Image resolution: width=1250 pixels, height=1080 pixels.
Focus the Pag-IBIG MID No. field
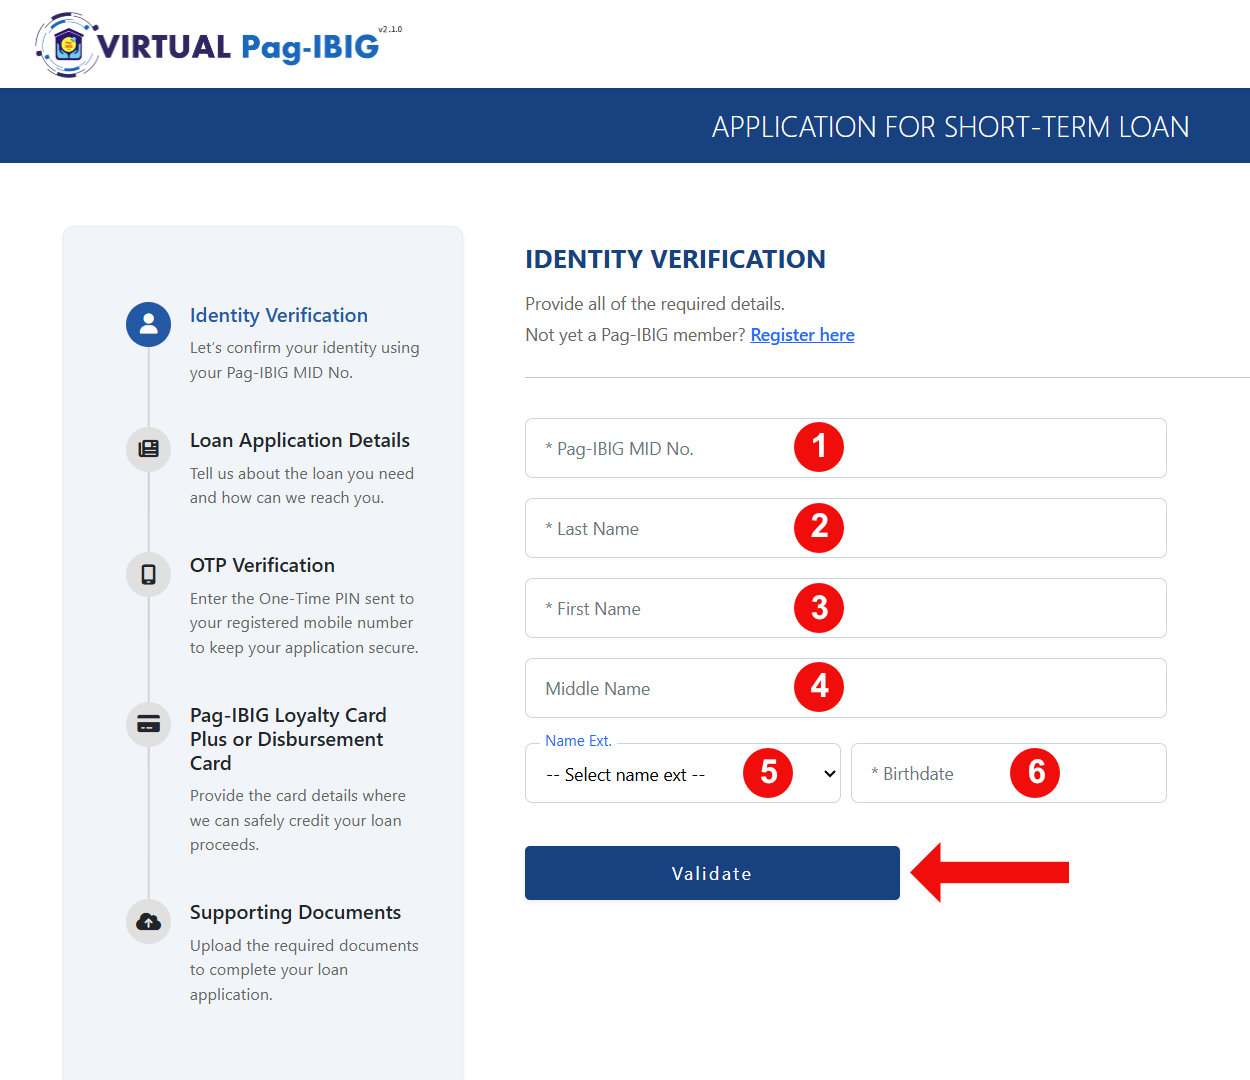tap(846, 448)
